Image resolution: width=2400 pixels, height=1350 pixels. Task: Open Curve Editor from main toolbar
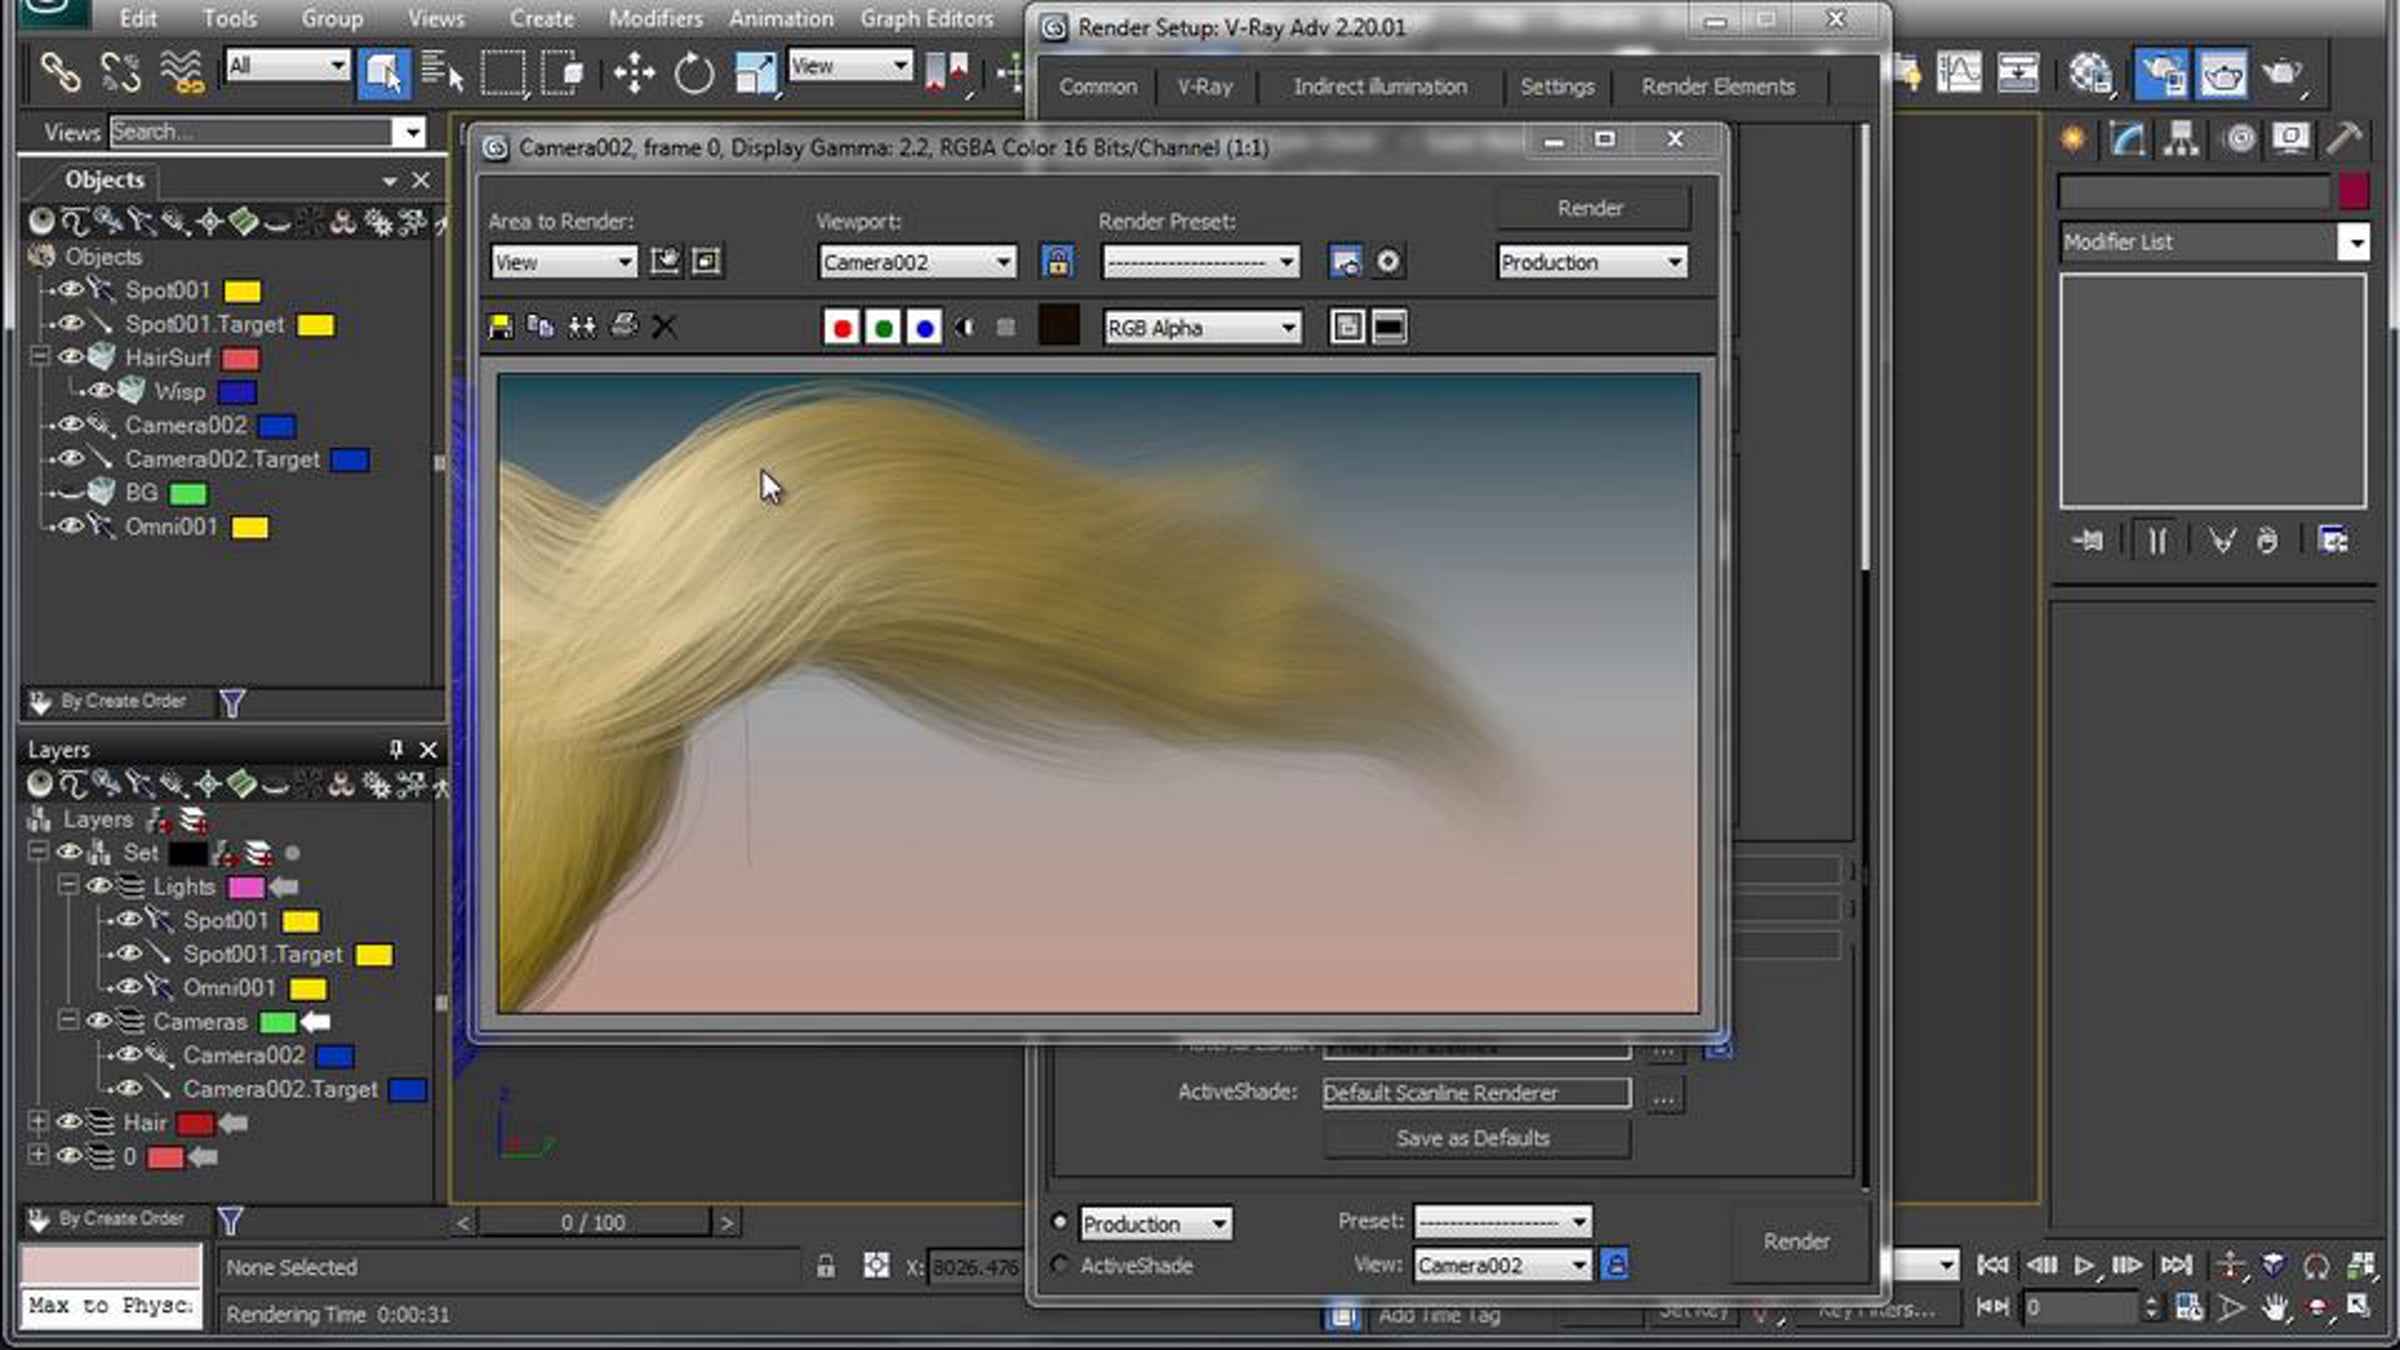point(1958,73)
